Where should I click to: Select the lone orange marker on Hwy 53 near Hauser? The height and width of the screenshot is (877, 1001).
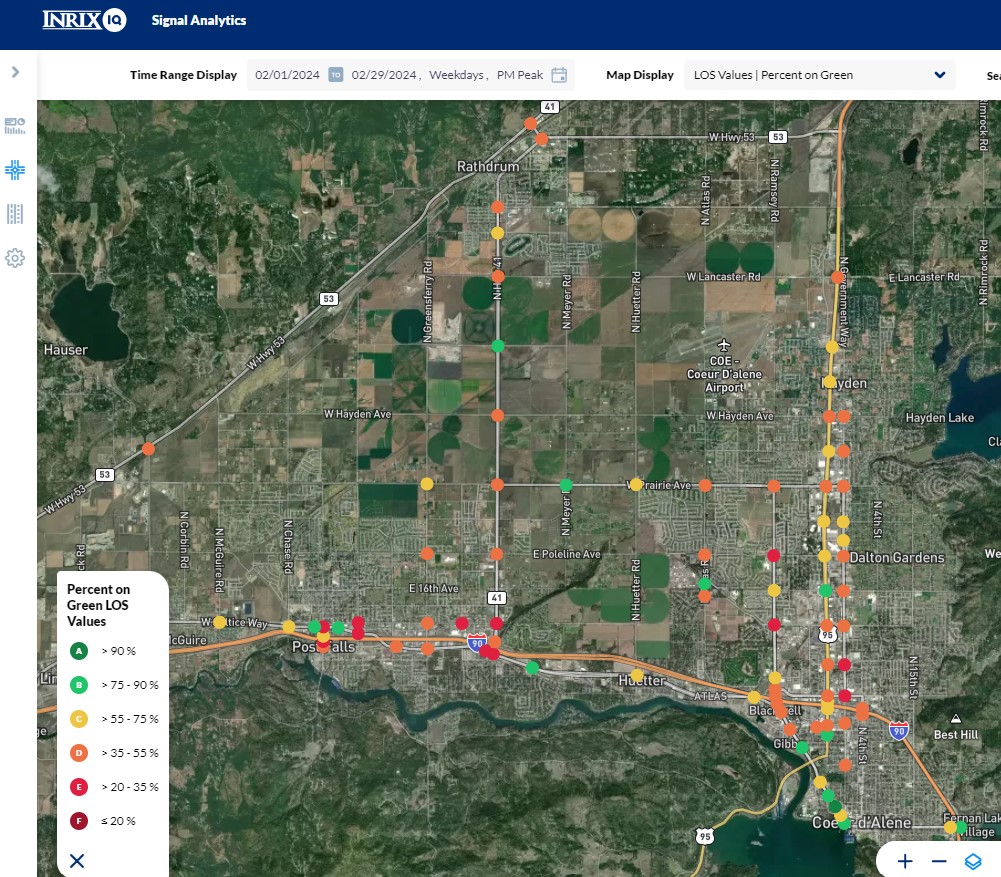(x=148, y=449)
